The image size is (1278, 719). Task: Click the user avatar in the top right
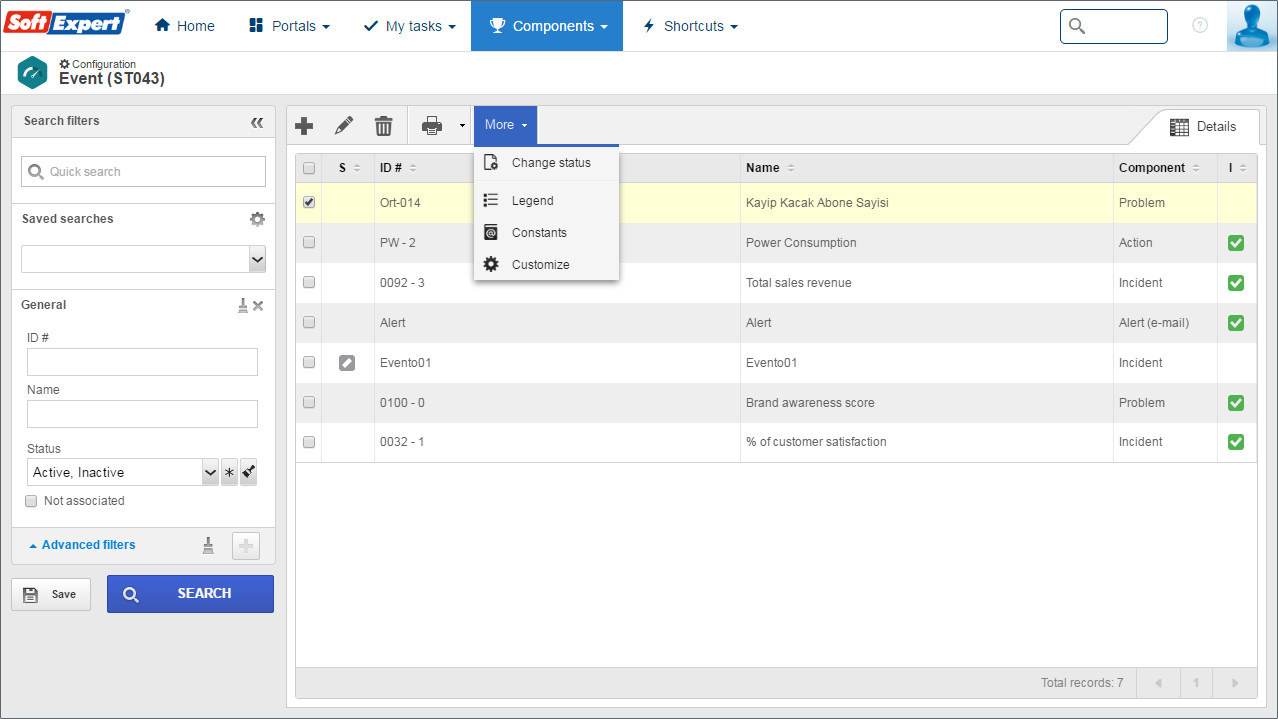pos(1251,26)
